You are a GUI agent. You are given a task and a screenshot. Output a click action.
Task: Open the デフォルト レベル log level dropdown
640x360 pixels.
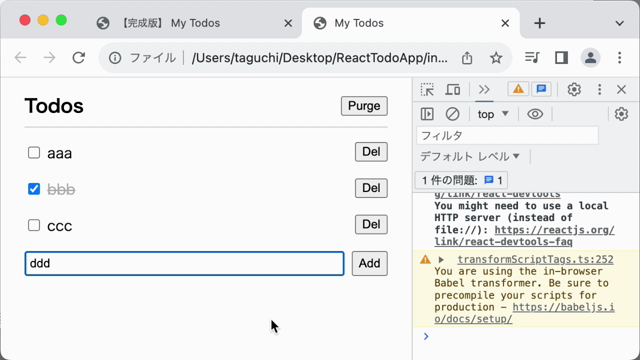[470, 156]
